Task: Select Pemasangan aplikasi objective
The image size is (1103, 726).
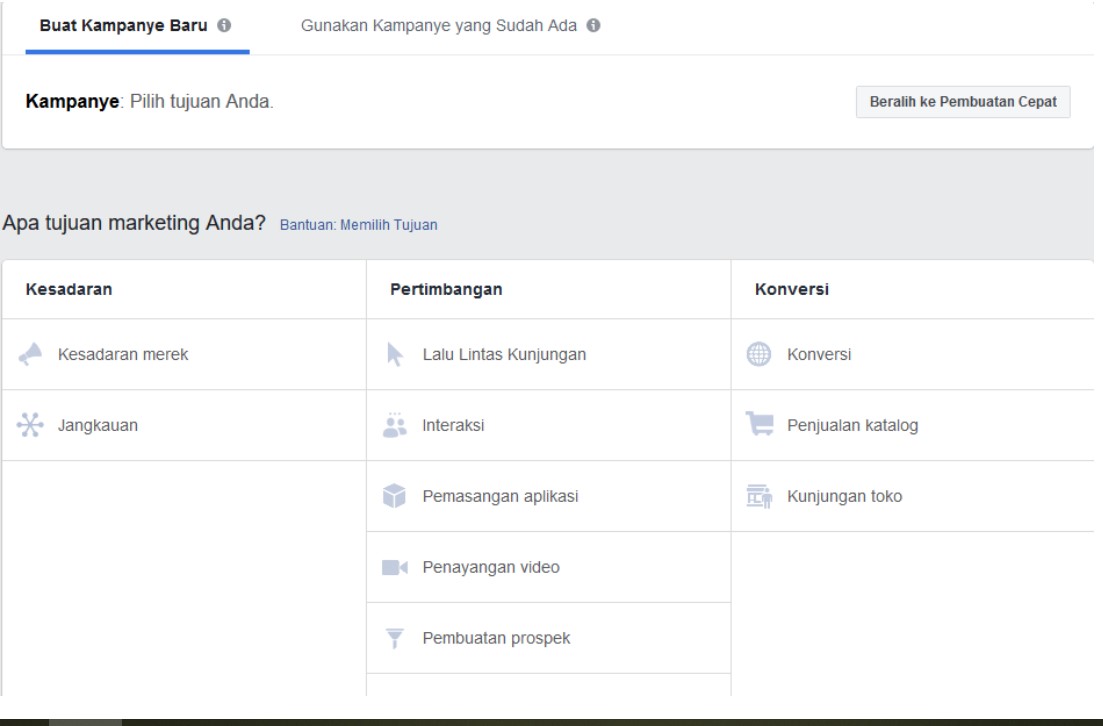Action: 549,497
